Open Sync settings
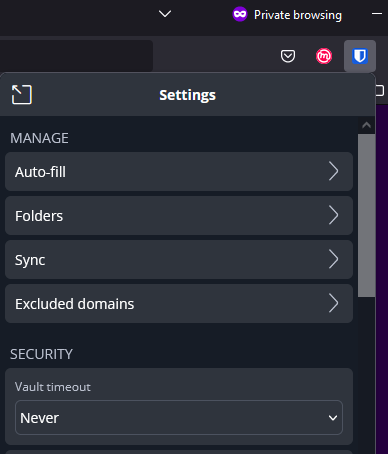 pos(179,260)
